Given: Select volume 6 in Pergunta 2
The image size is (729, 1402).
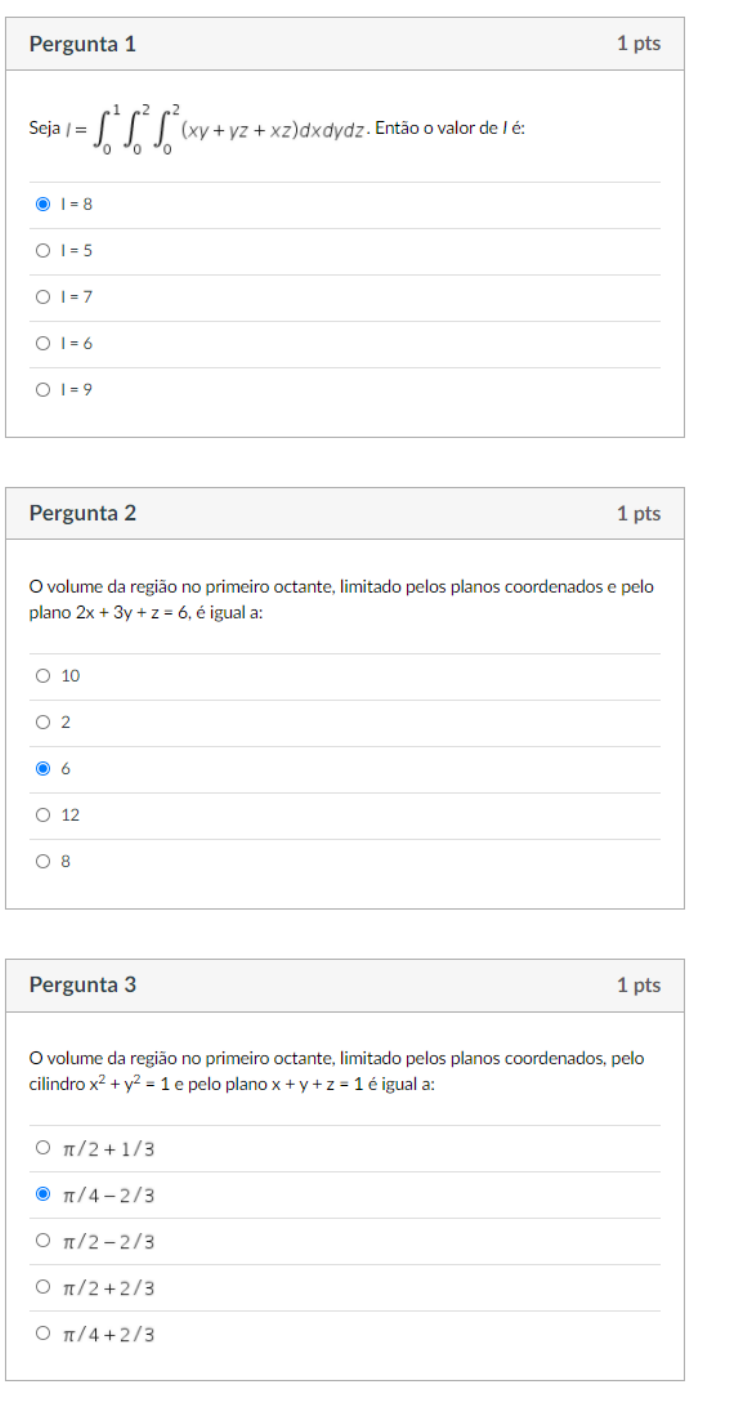Looking at the screenshot, I should pos(42,769).
